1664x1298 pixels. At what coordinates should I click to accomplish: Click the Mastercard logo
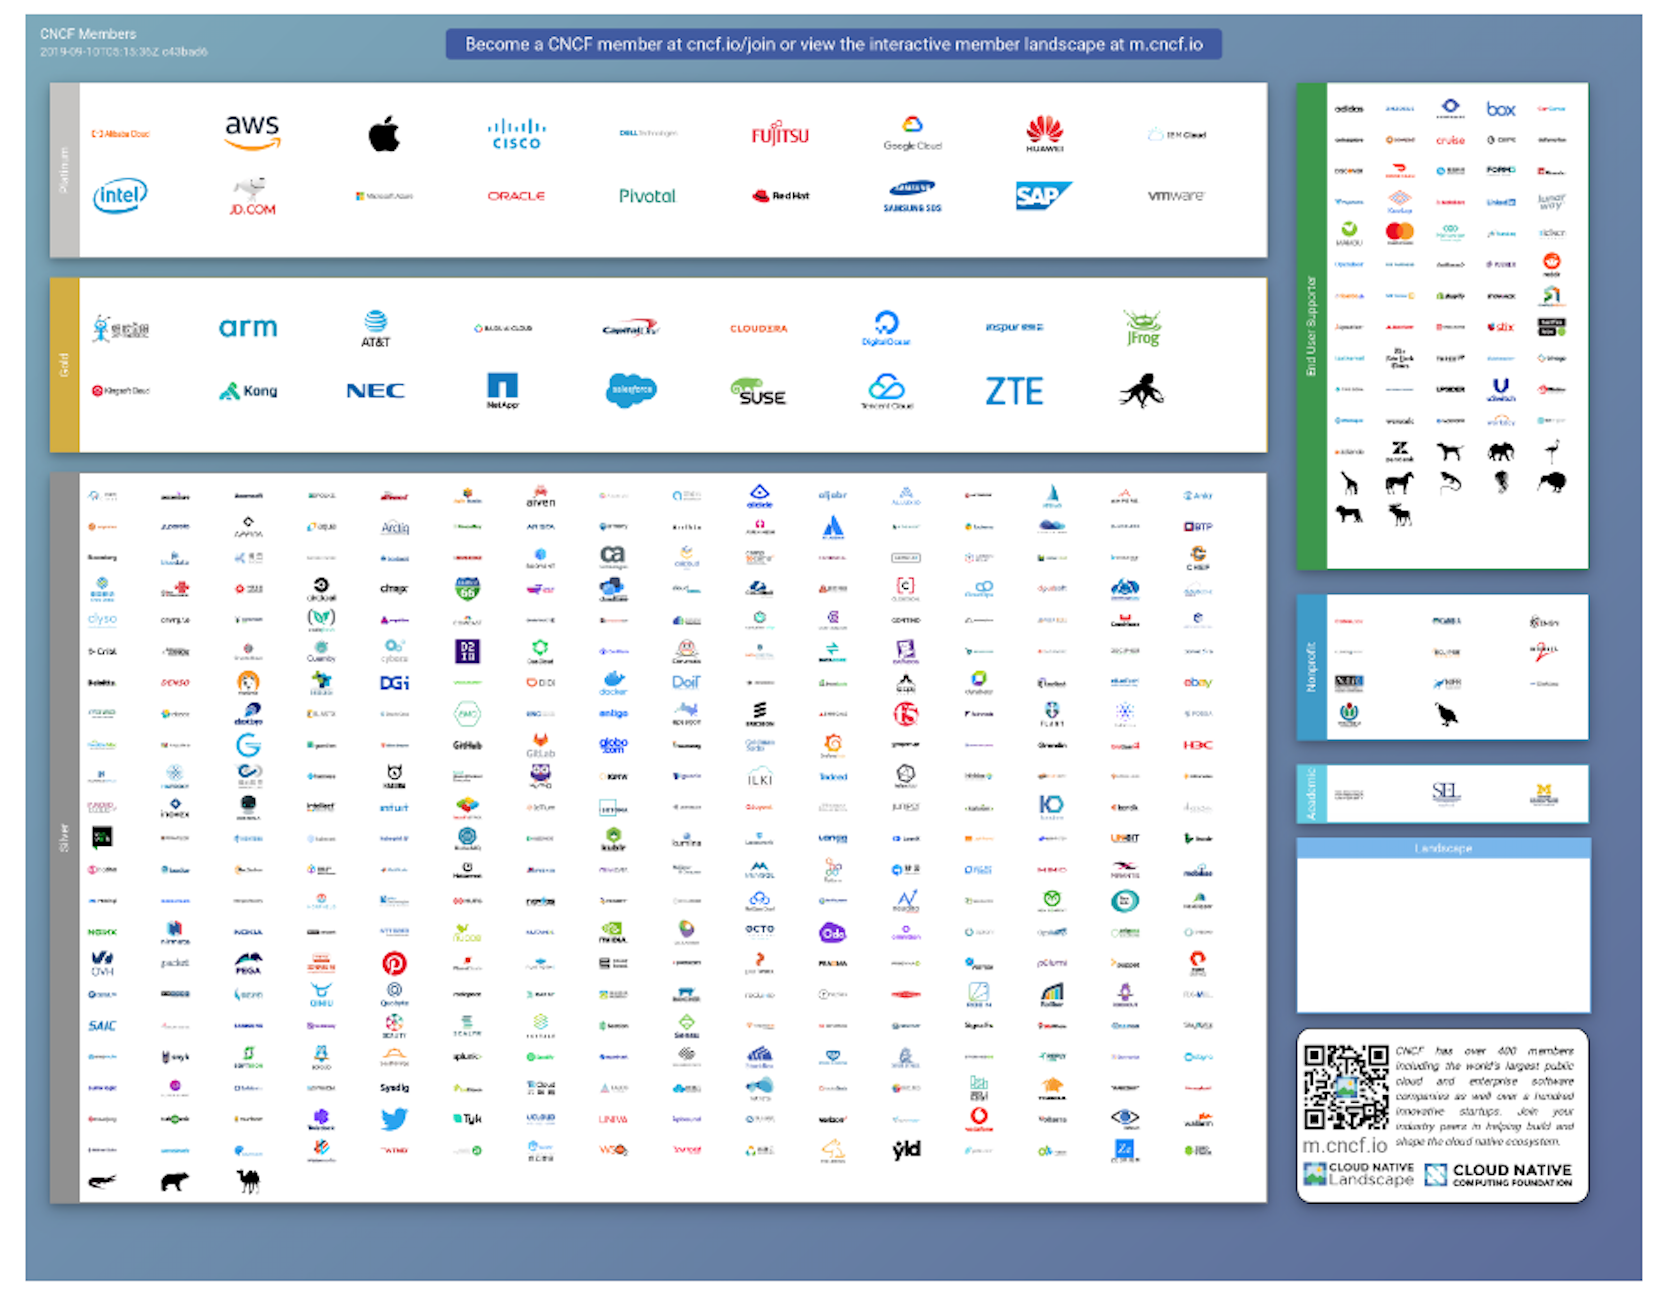[x=1399, y=233]
